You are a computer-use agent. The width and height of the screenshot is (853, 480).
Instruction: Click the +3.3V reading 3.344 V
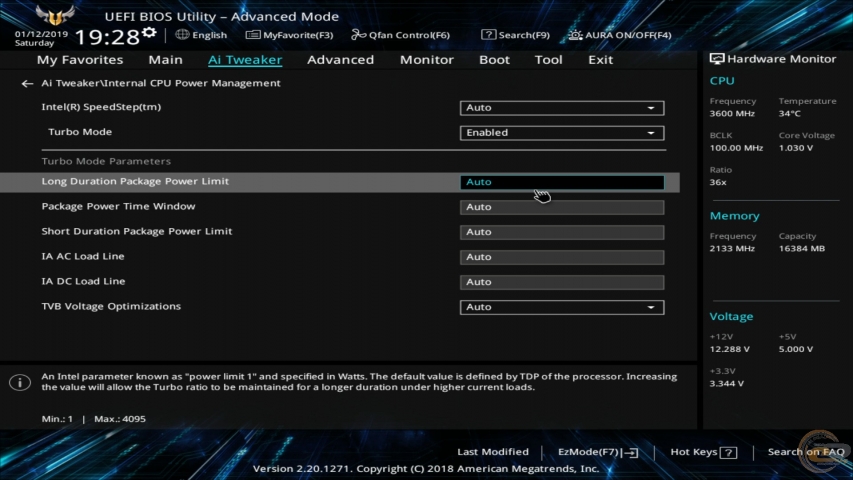click(x=726, y=384)
